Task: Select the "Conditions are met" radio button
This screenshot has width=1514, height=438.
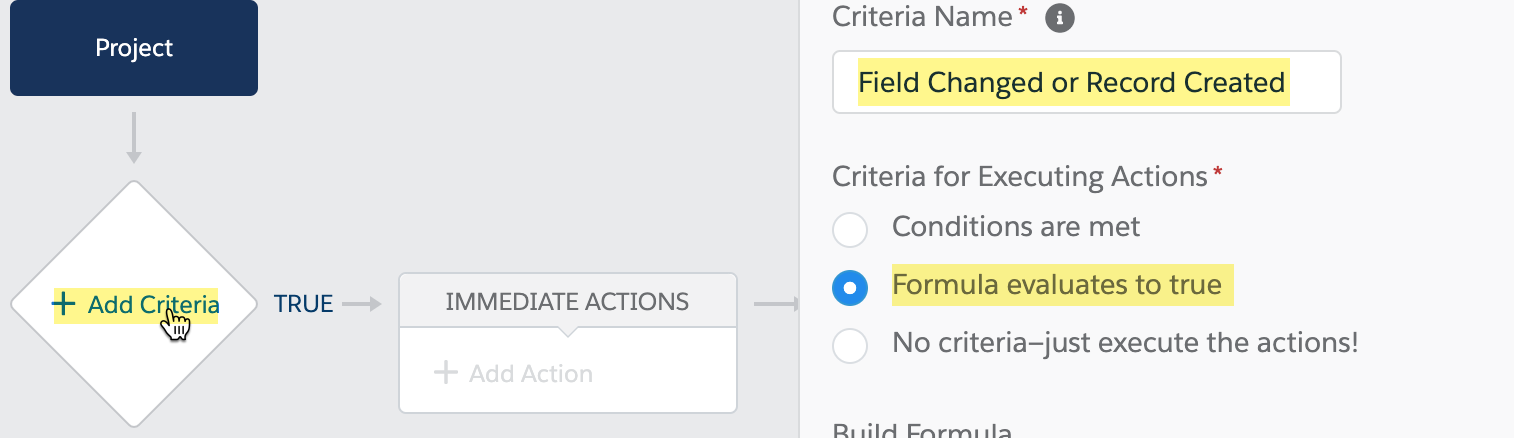Action: 849,229
